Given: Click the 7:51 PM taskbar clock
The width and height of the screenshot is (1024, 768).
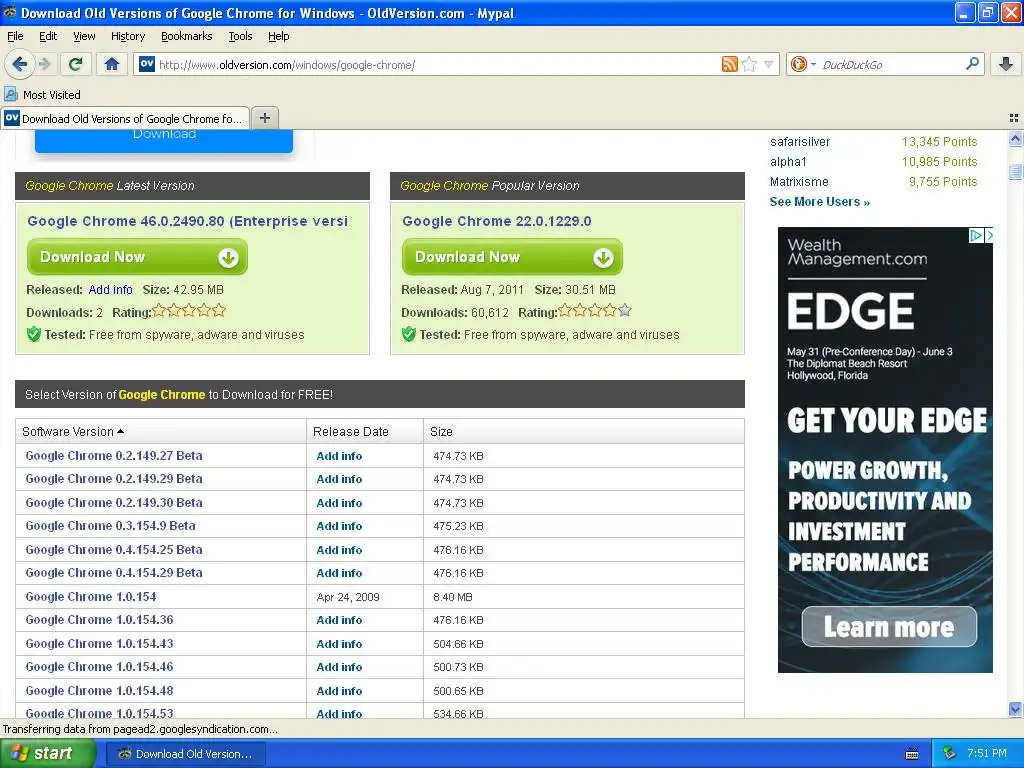Looking at the screenshot, I should point(987,753).
